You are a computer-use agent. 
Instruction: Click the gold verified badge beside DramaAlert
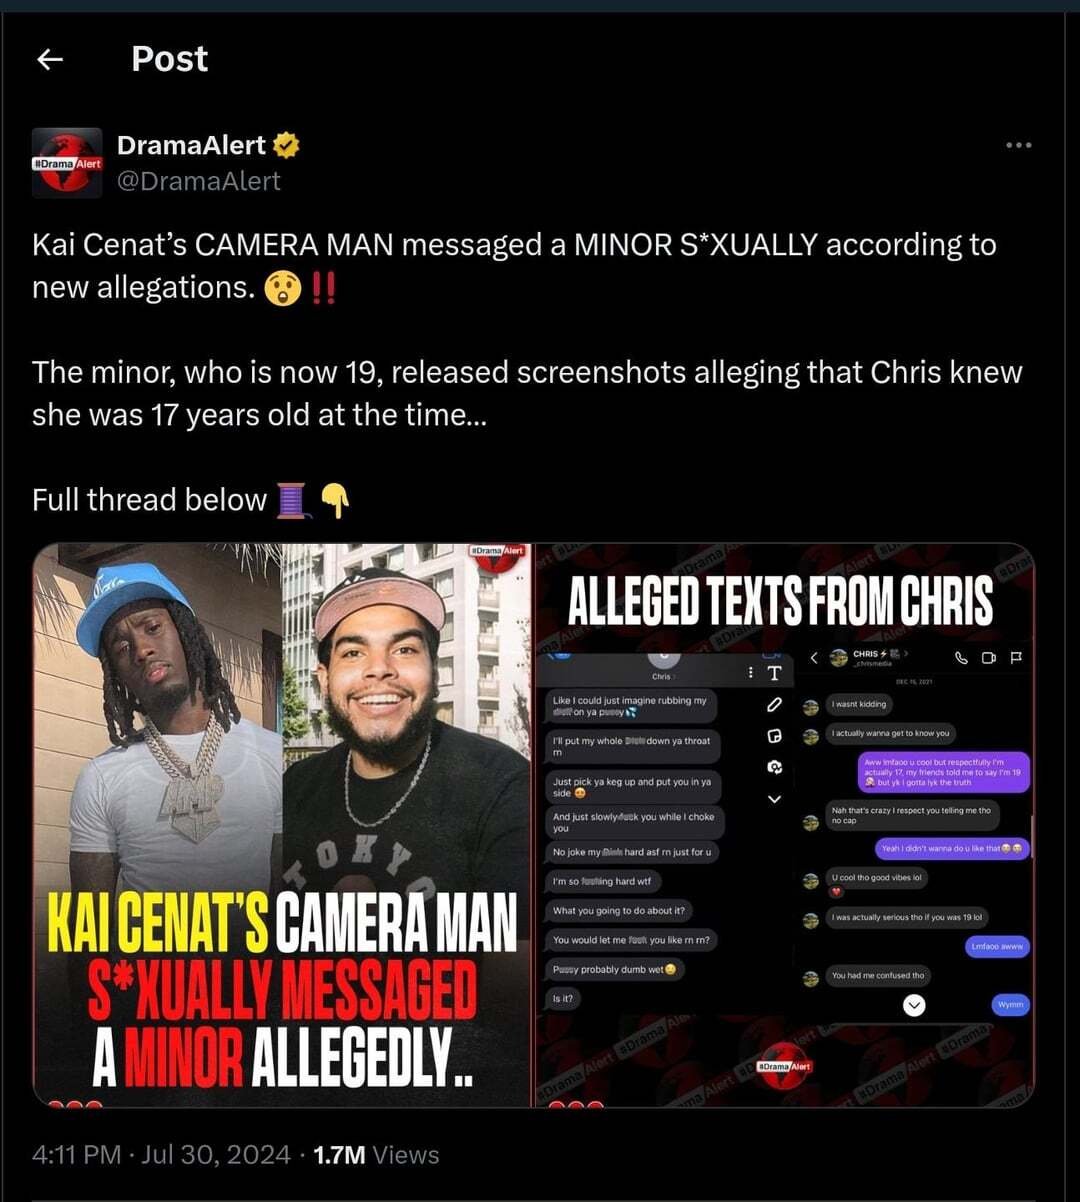tap(287, 146)
